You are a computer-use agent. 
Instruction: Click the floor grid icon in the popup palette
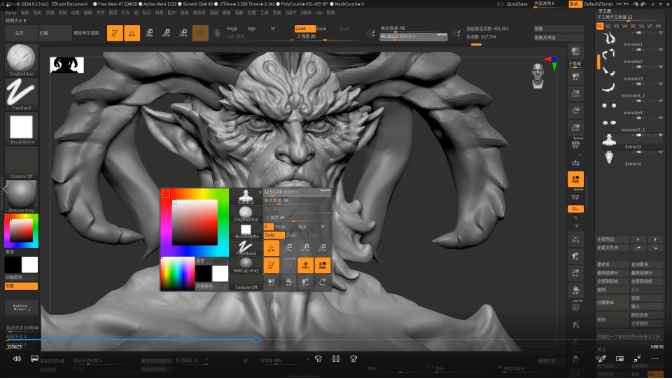tap(288, 265)
